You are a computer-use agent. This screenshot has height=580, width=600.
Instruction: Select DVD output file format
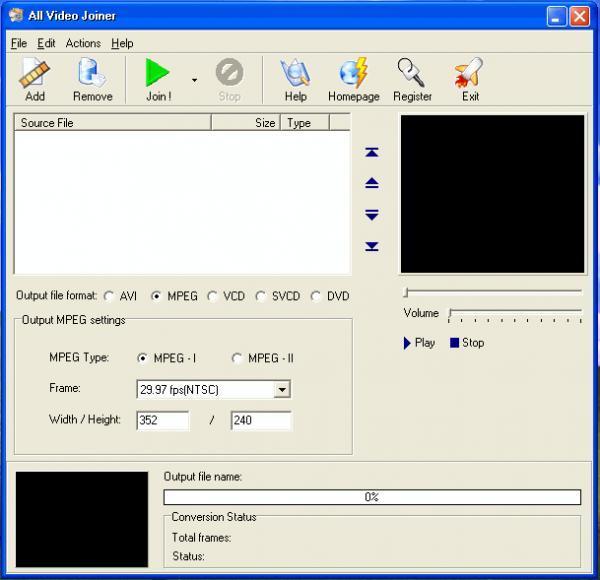click(x=330, y=296)
